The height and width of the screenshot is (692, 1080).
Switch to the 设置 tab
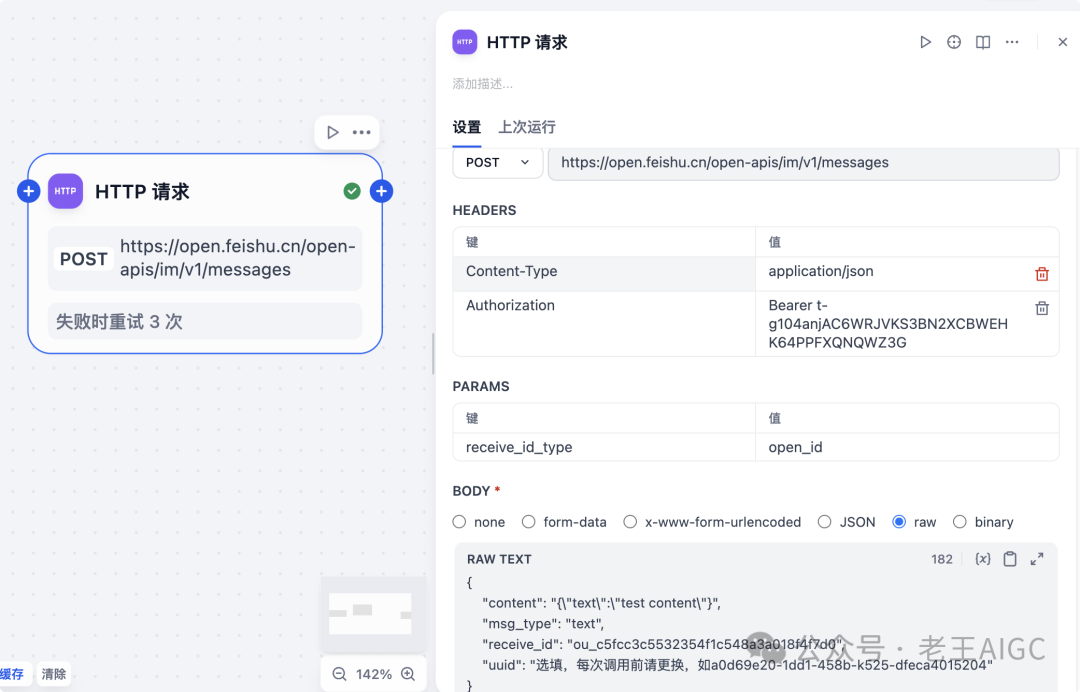tap(466, 127)
